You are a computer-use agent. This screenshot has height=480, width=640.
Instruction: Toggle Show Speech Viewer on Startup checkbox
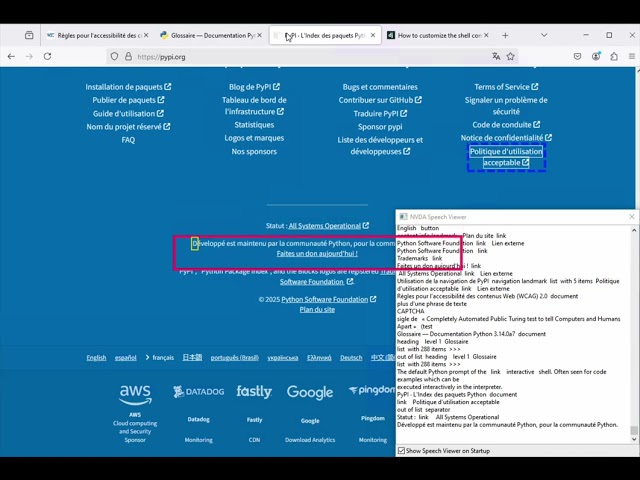tap(402, 451)
